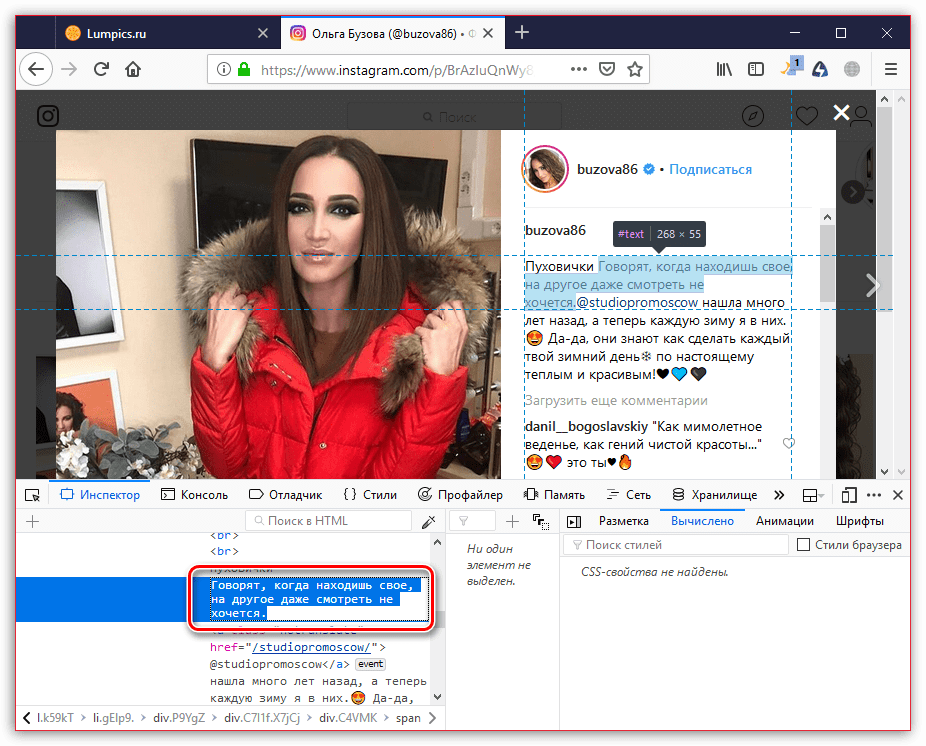Screen dimensions: 926x746
Task: Reload the current page
Action: pos(101,70)
